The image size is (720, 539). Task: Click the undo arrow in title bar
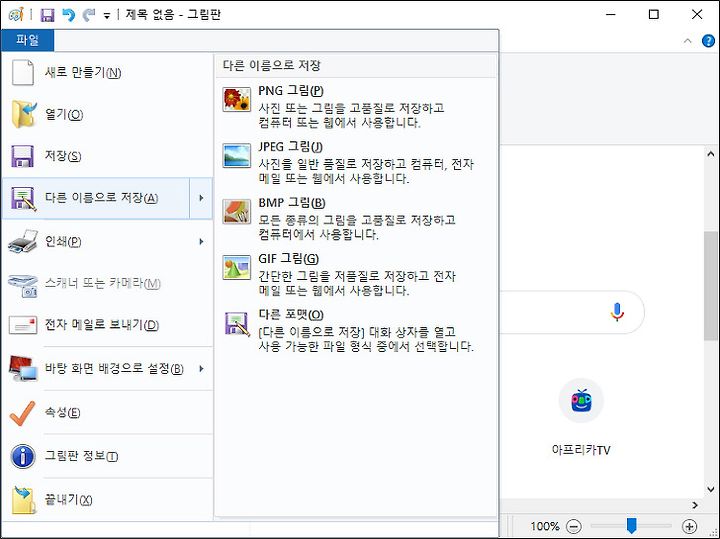coord(68,15)
